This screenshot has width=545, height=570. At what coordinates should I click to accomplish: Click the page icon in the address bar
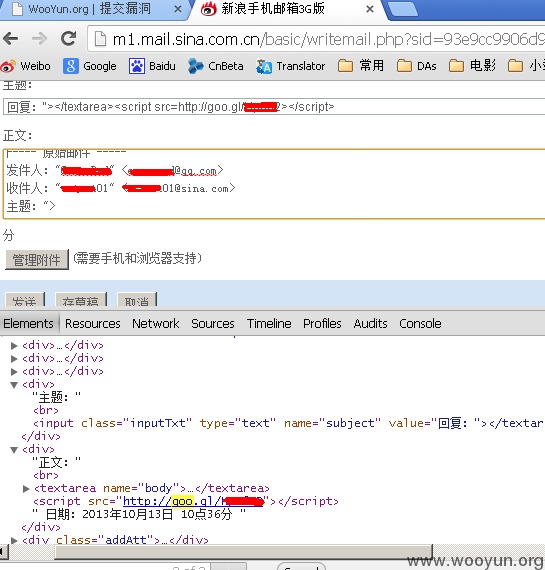point(100,39)
